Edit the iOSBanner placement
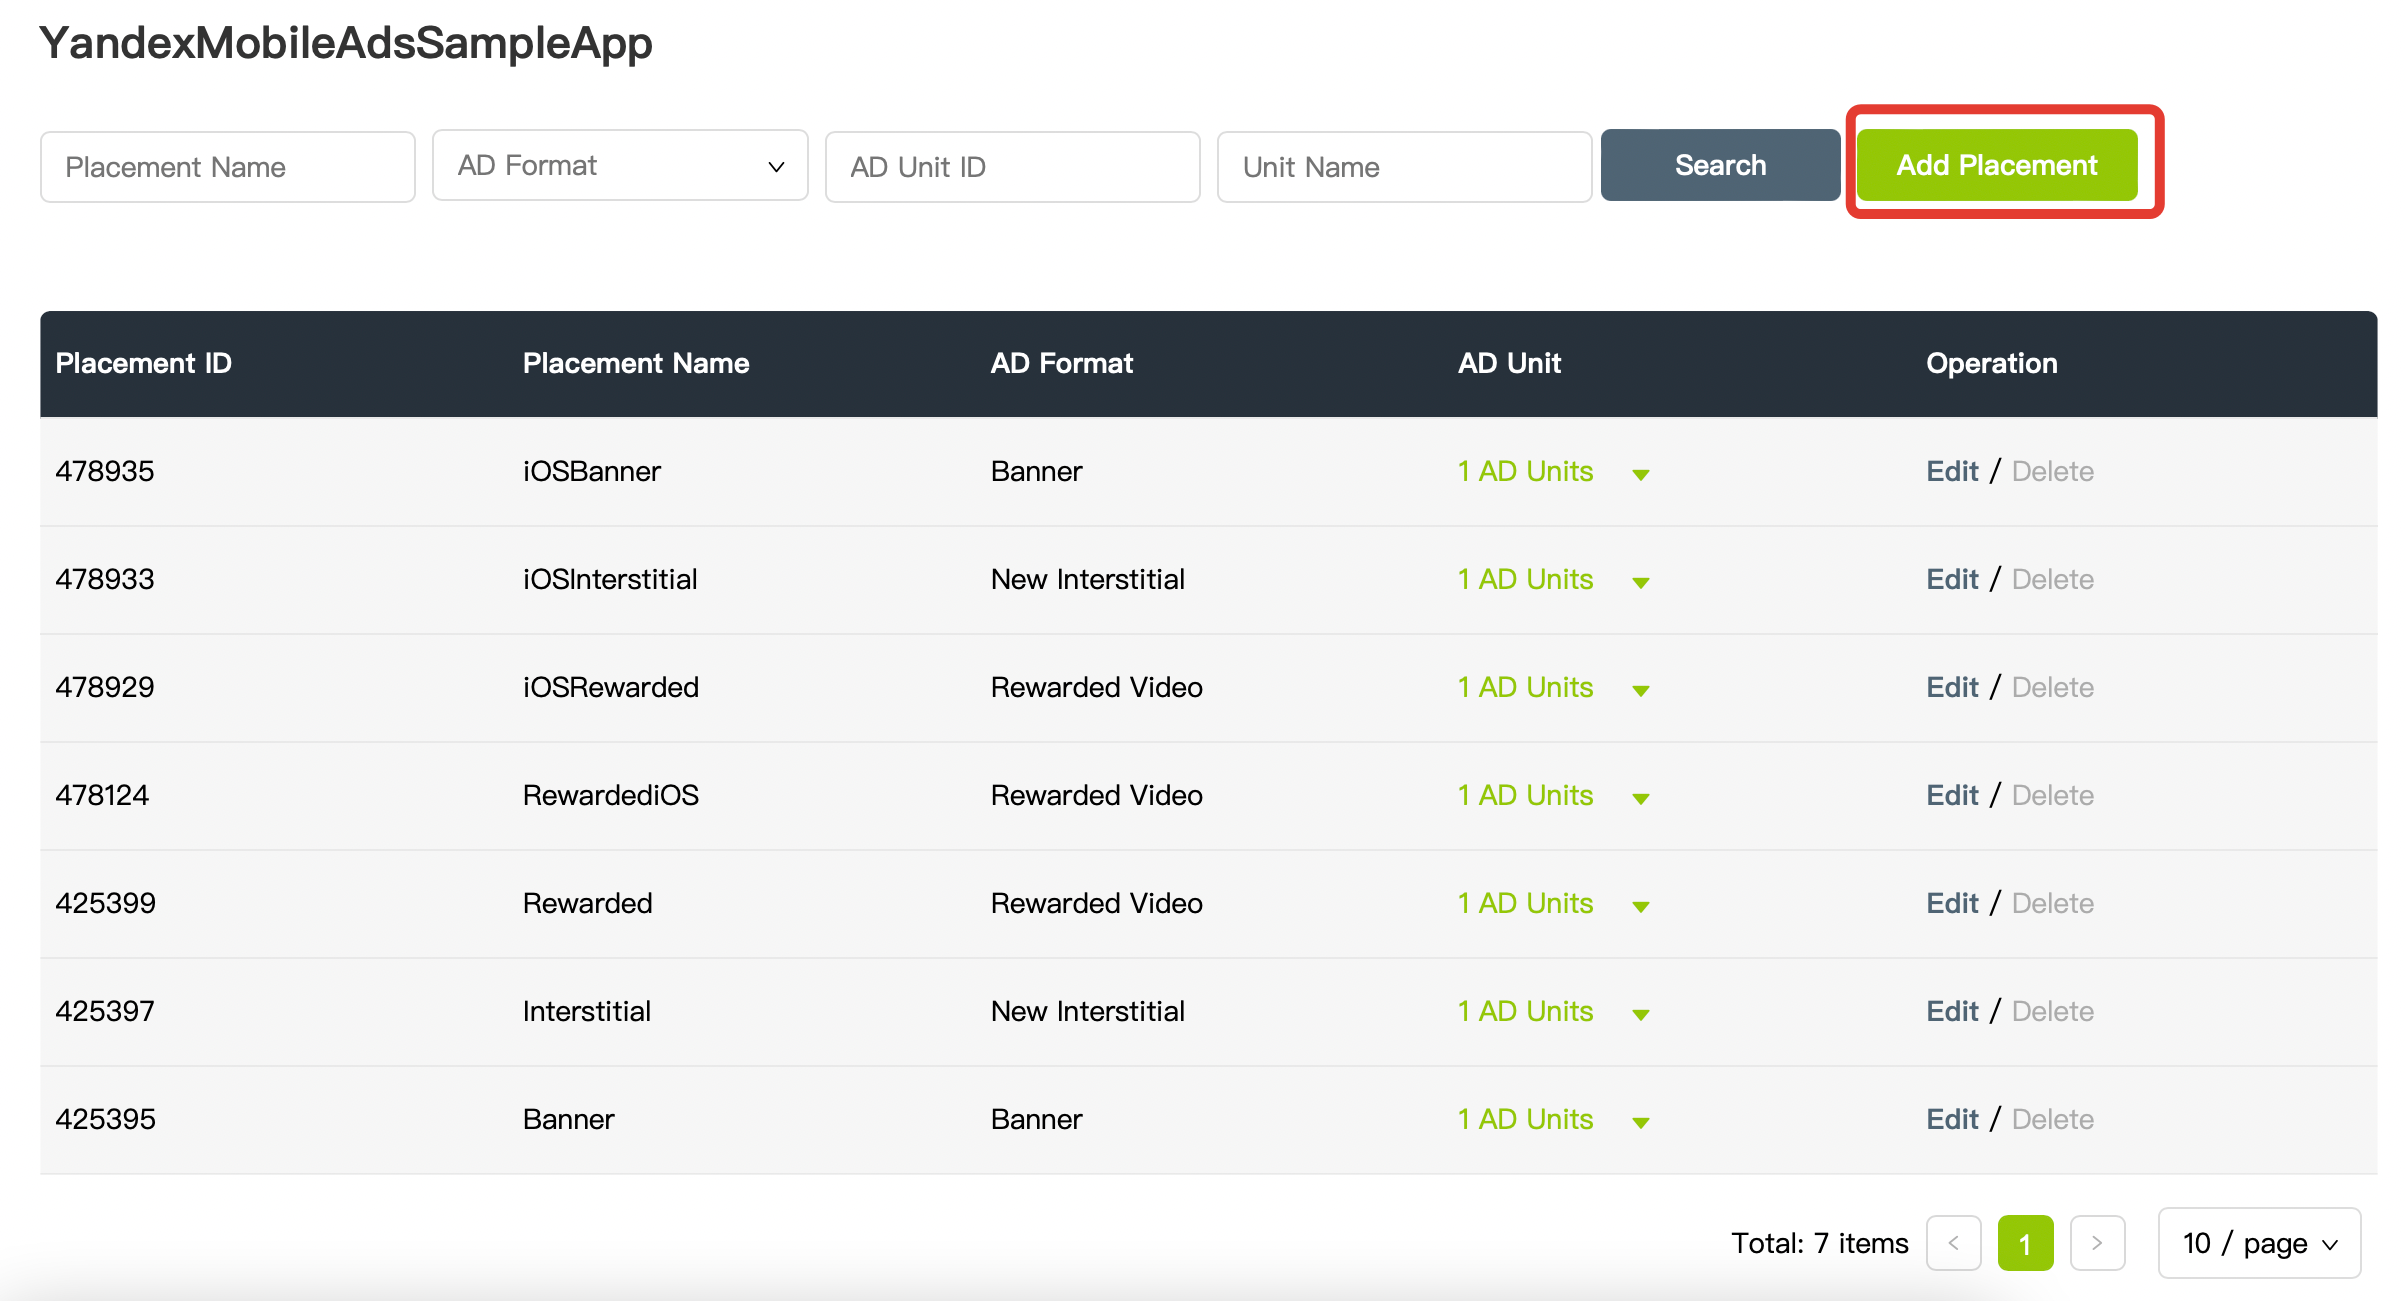This screenshot has width=2405, height=1301. pos(1951,471)
